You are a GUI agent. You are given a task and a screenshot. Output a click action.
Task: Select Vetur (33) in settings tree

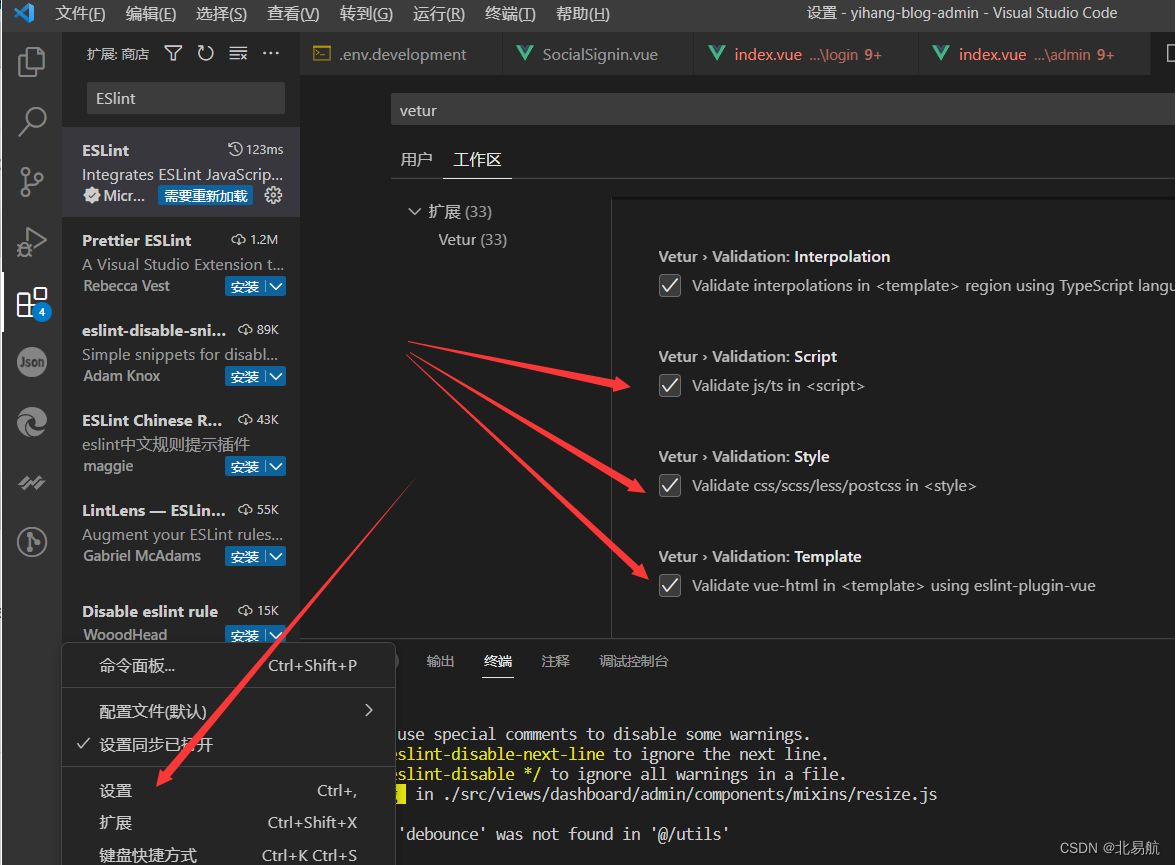(472, 240)
